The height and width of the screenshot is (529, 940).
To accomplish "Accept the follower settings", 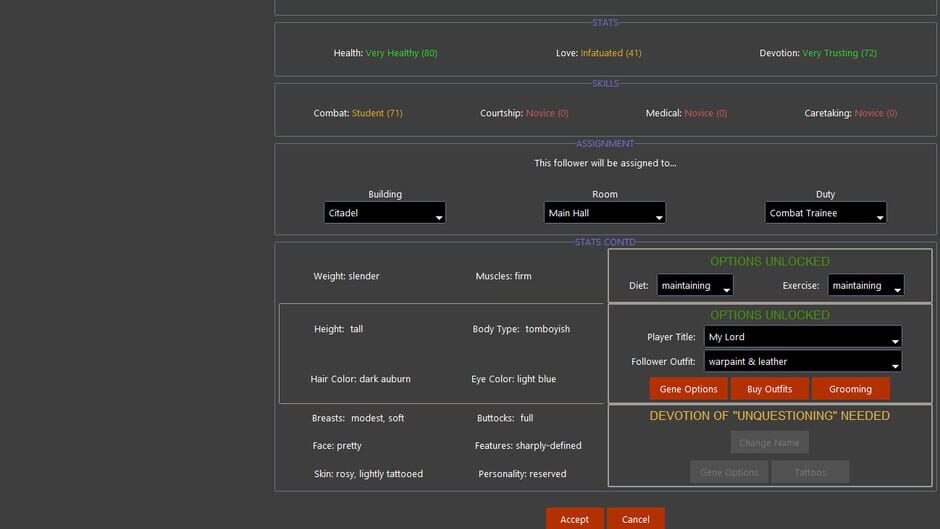I will [574, 519].
